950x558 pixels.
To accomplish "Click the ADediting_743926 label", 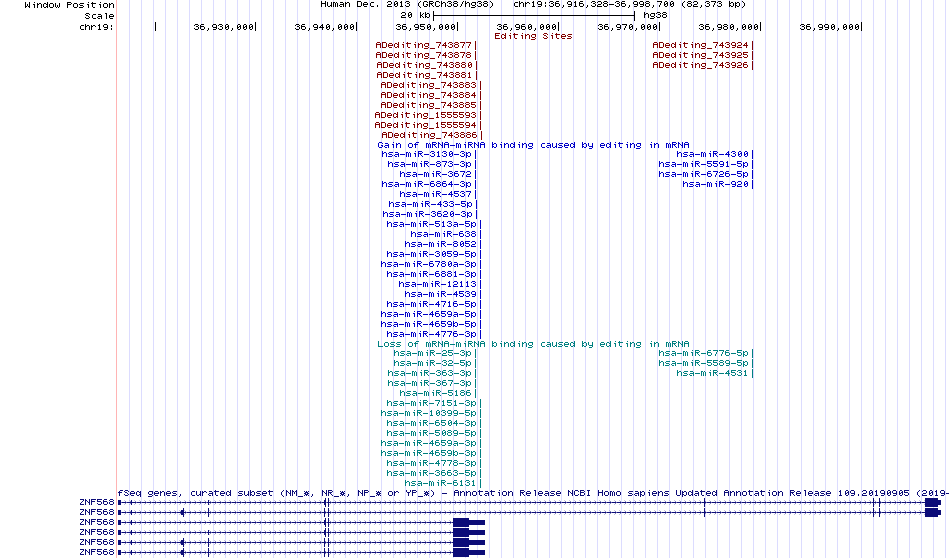I will [x=700, y=65].
